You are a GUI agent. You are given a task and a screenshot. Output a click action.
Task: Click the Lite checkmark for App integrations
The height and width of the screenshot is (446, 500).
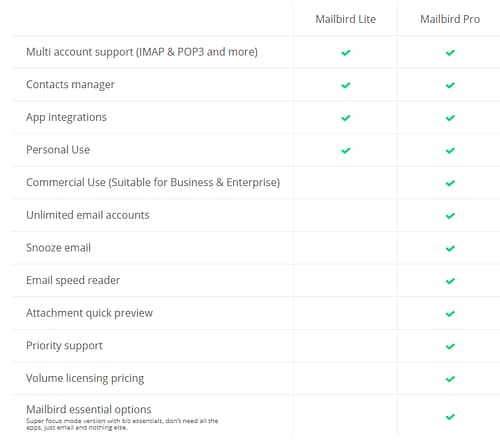point(346,118)
